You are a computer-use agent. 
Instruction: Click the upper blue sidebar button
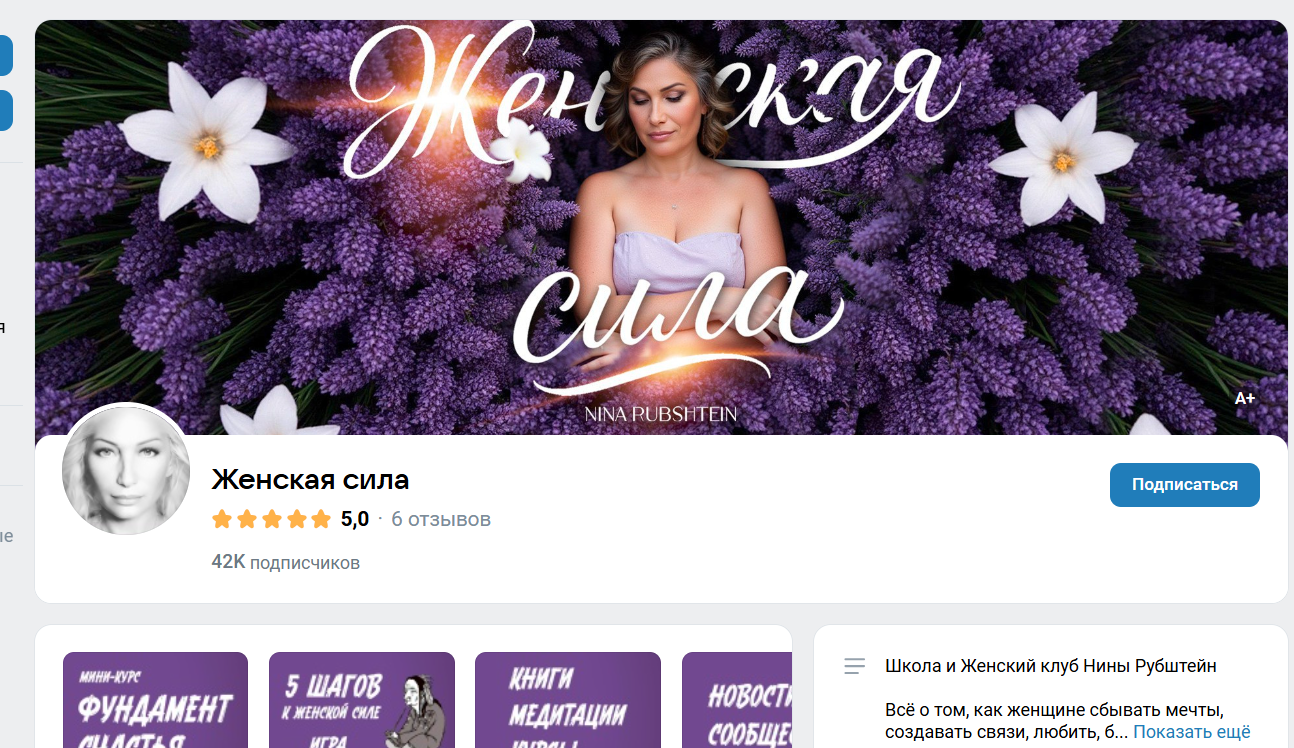pyautogui.click(x=6, y=56)
